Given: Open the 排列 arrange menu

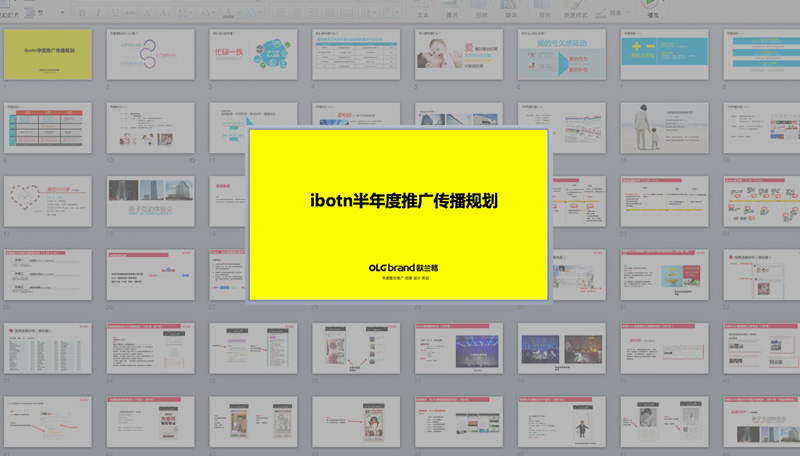Looking at the screenshot, I should [544, 10].
